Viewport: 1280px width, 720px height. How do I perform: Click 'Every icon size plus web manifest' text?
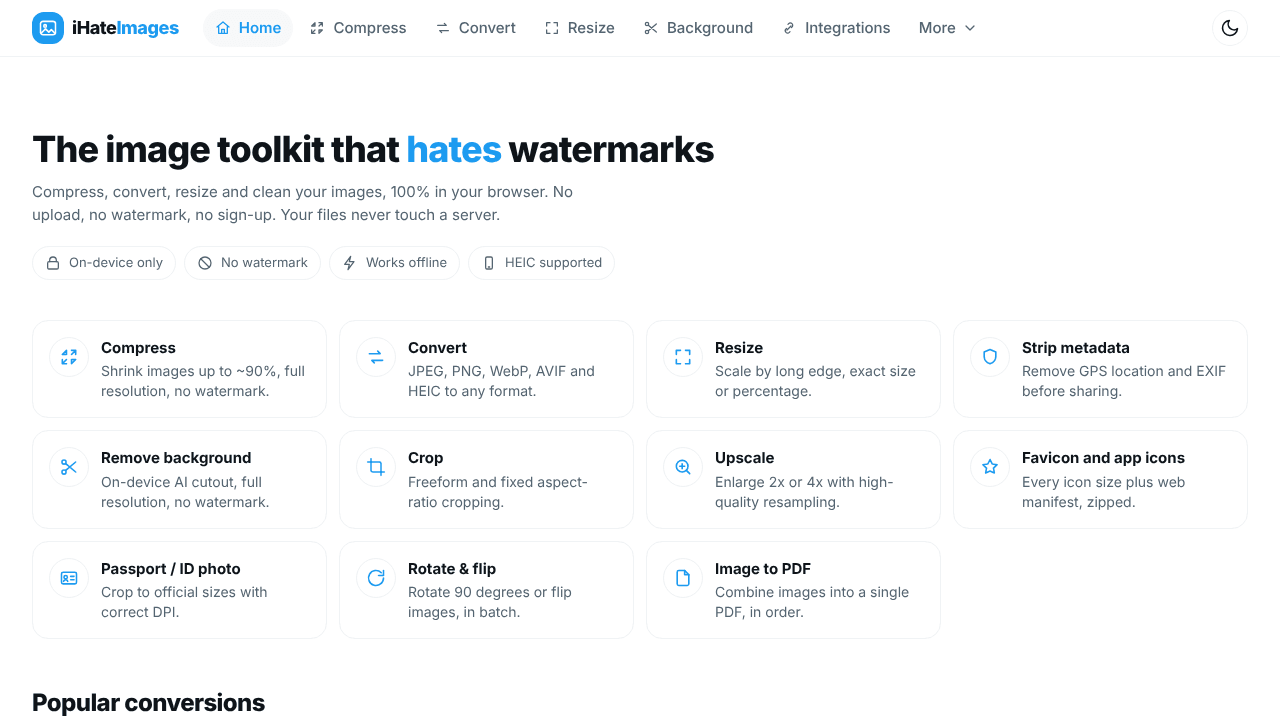point(1104,492)
